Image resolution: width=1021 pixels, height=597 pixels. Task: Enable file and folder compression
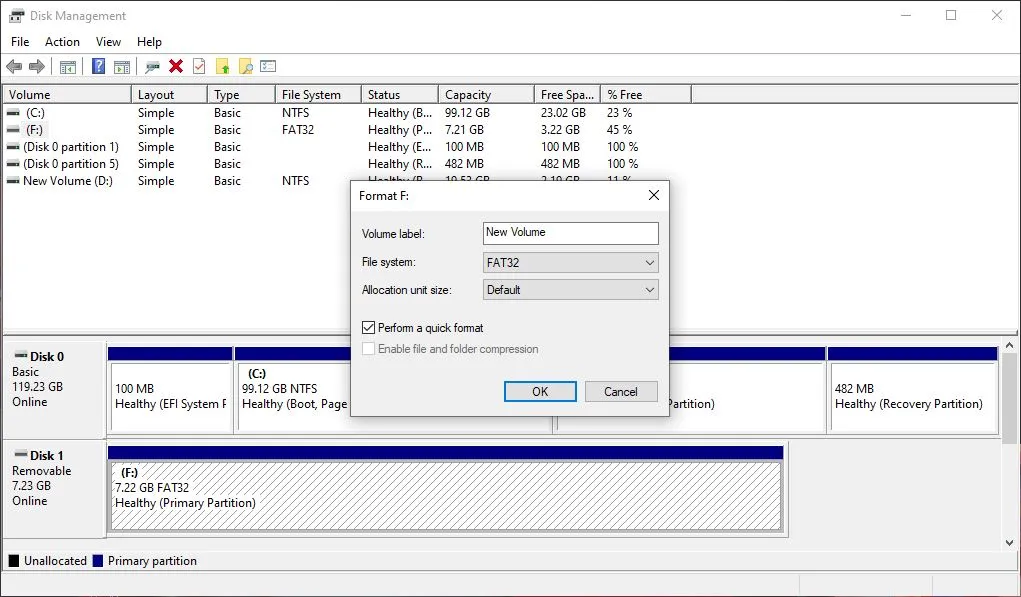tap(368, 348)
